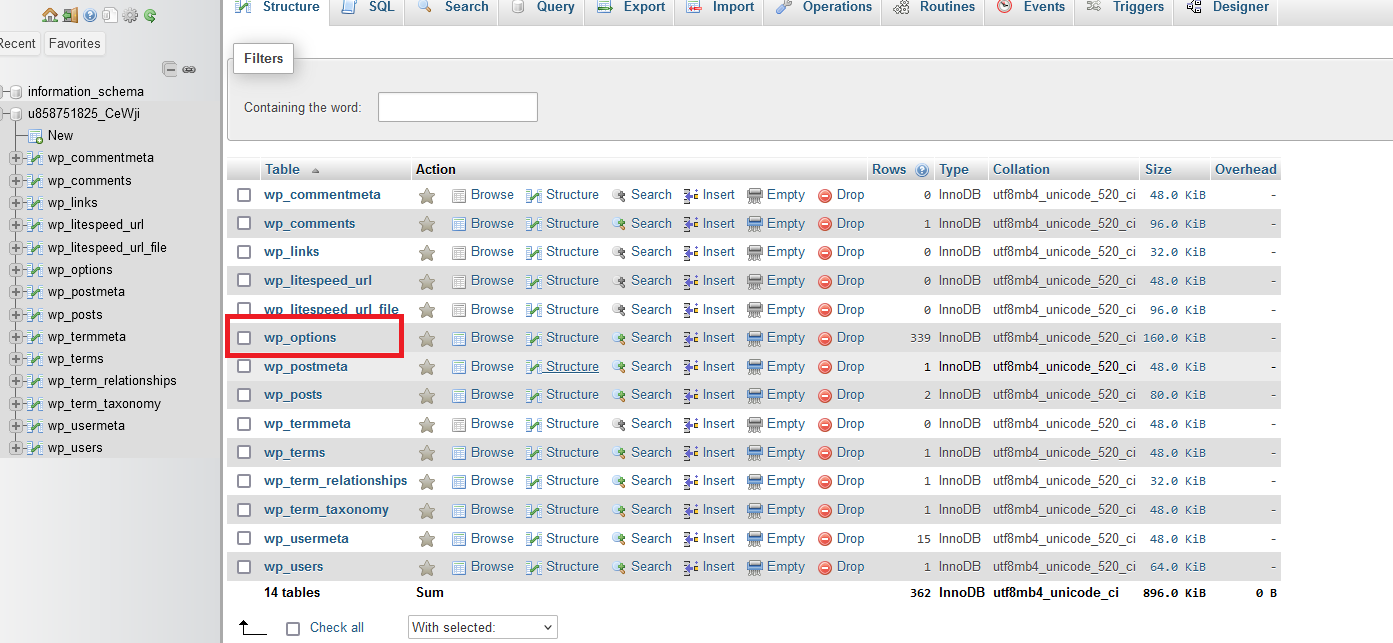Star wp_options as a favorite table
The width and height of the screenshot is (1393, 643).
click(427, 339)
